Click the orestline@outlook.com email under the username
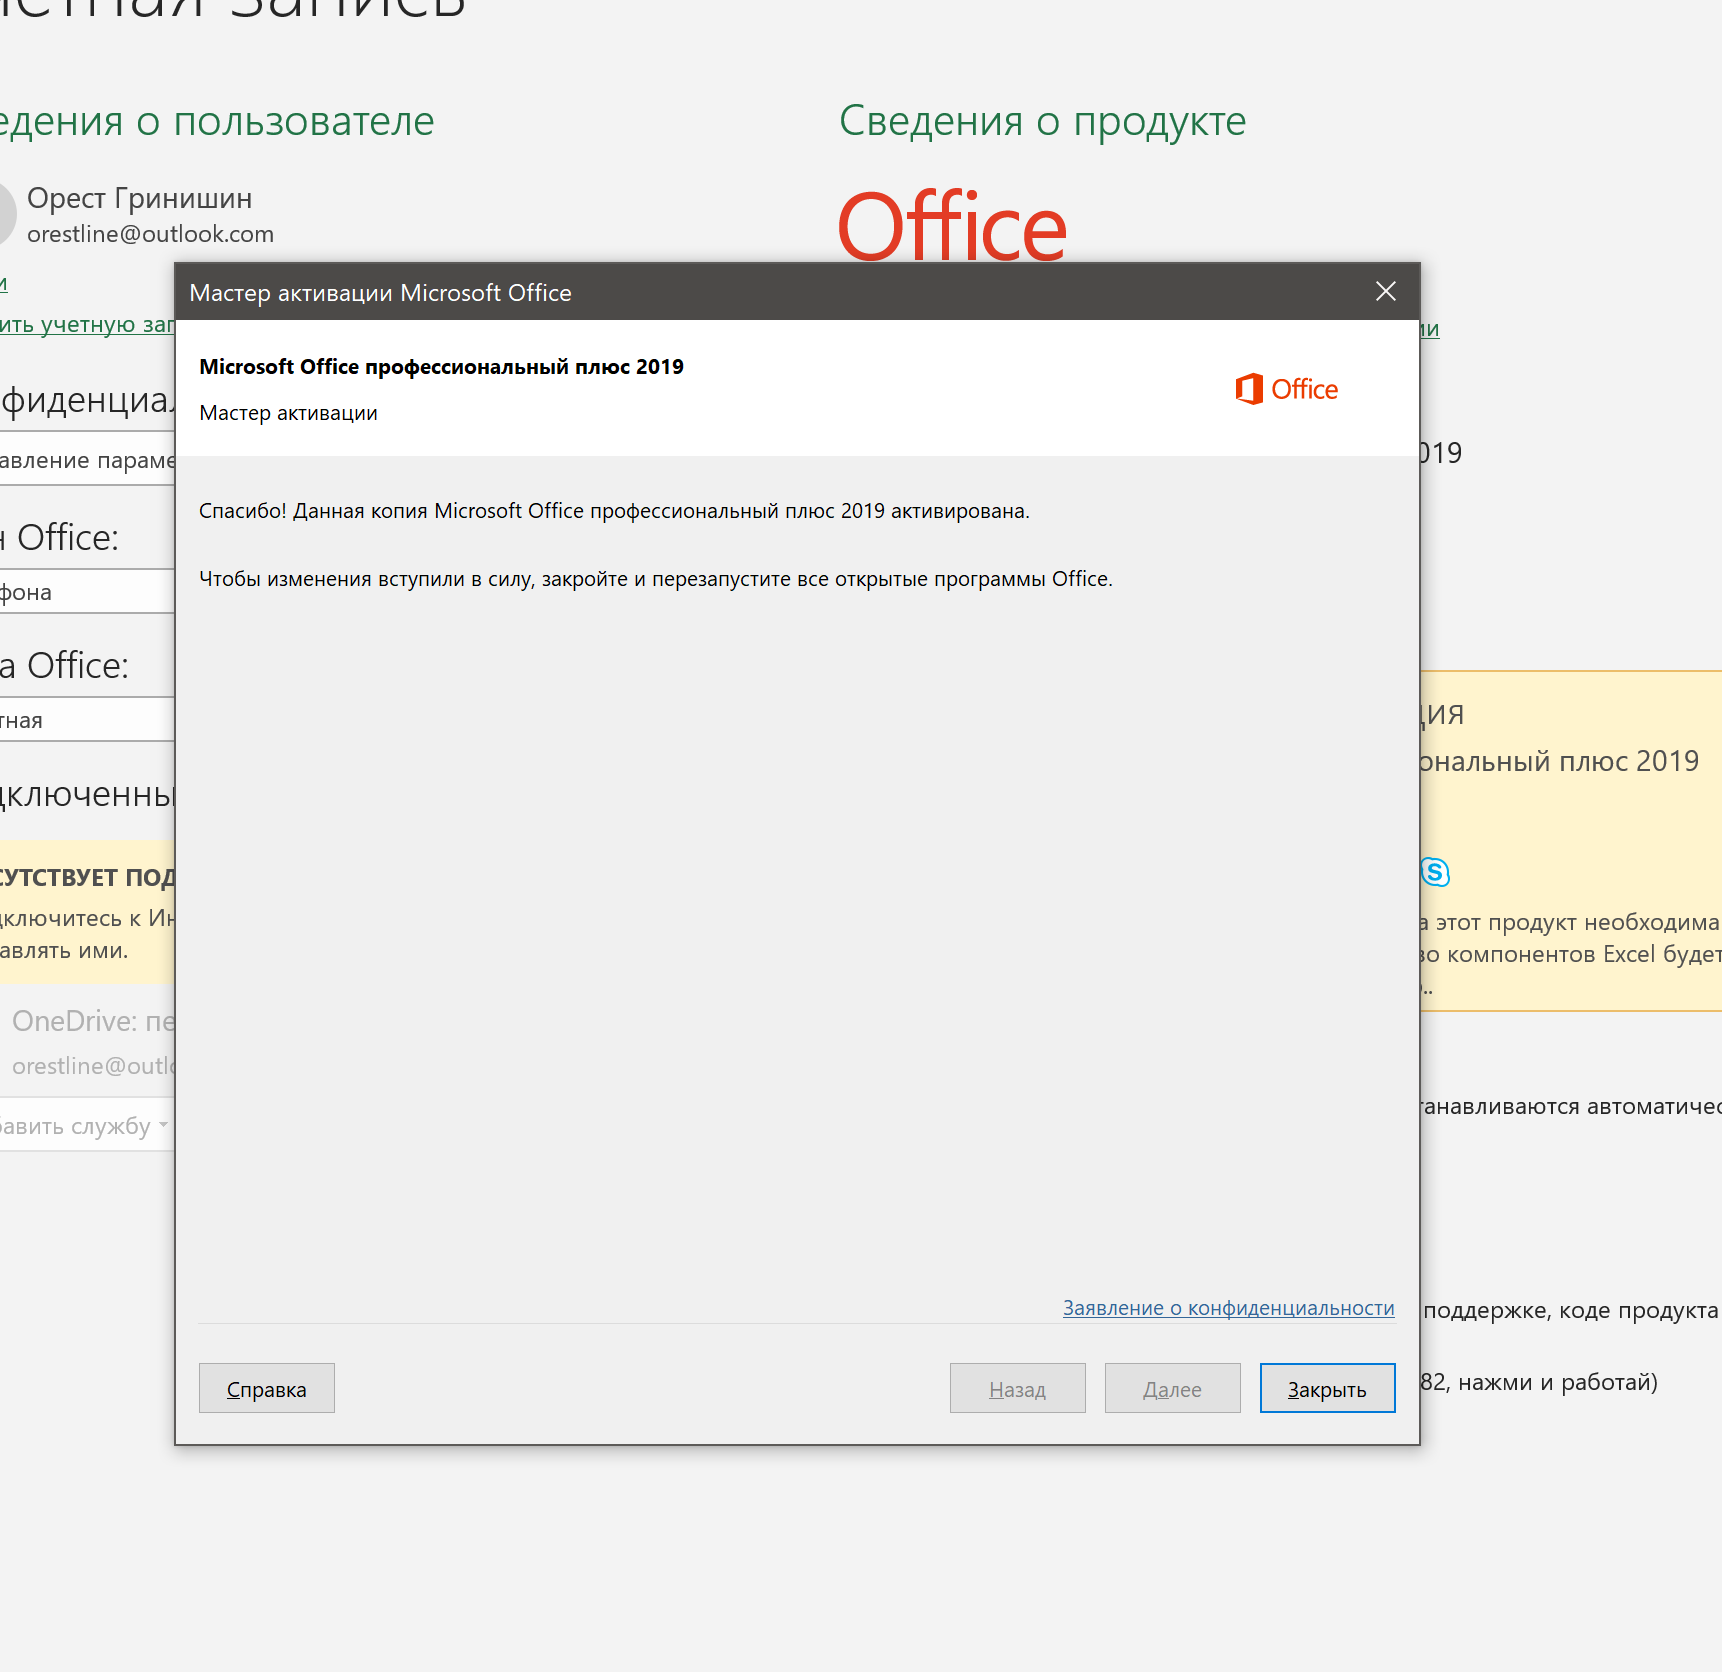The image size is (1722, 1672). click(x=150, y=234)
